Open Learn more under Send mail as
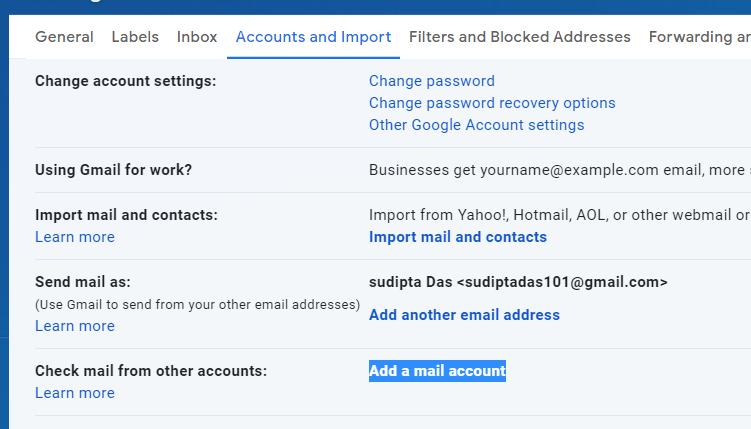The image size is (751, 429). pos(75,326)
